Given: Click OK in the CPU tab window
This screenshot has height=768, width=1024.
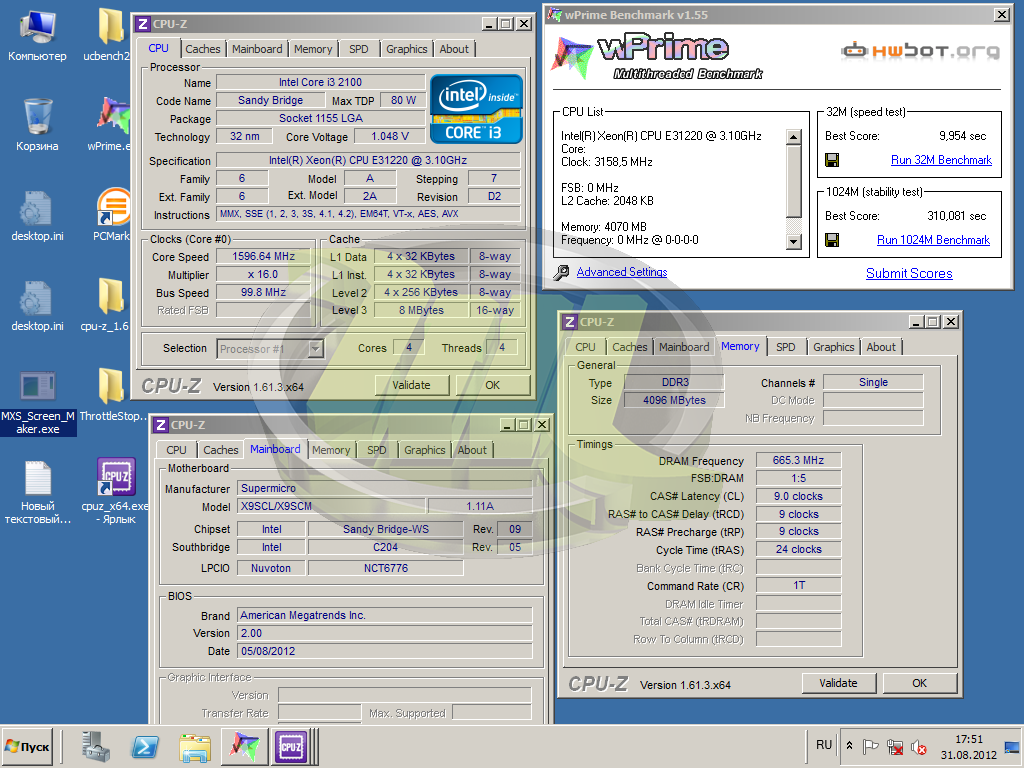Looking at the screenshot, I should click(492, 385).
